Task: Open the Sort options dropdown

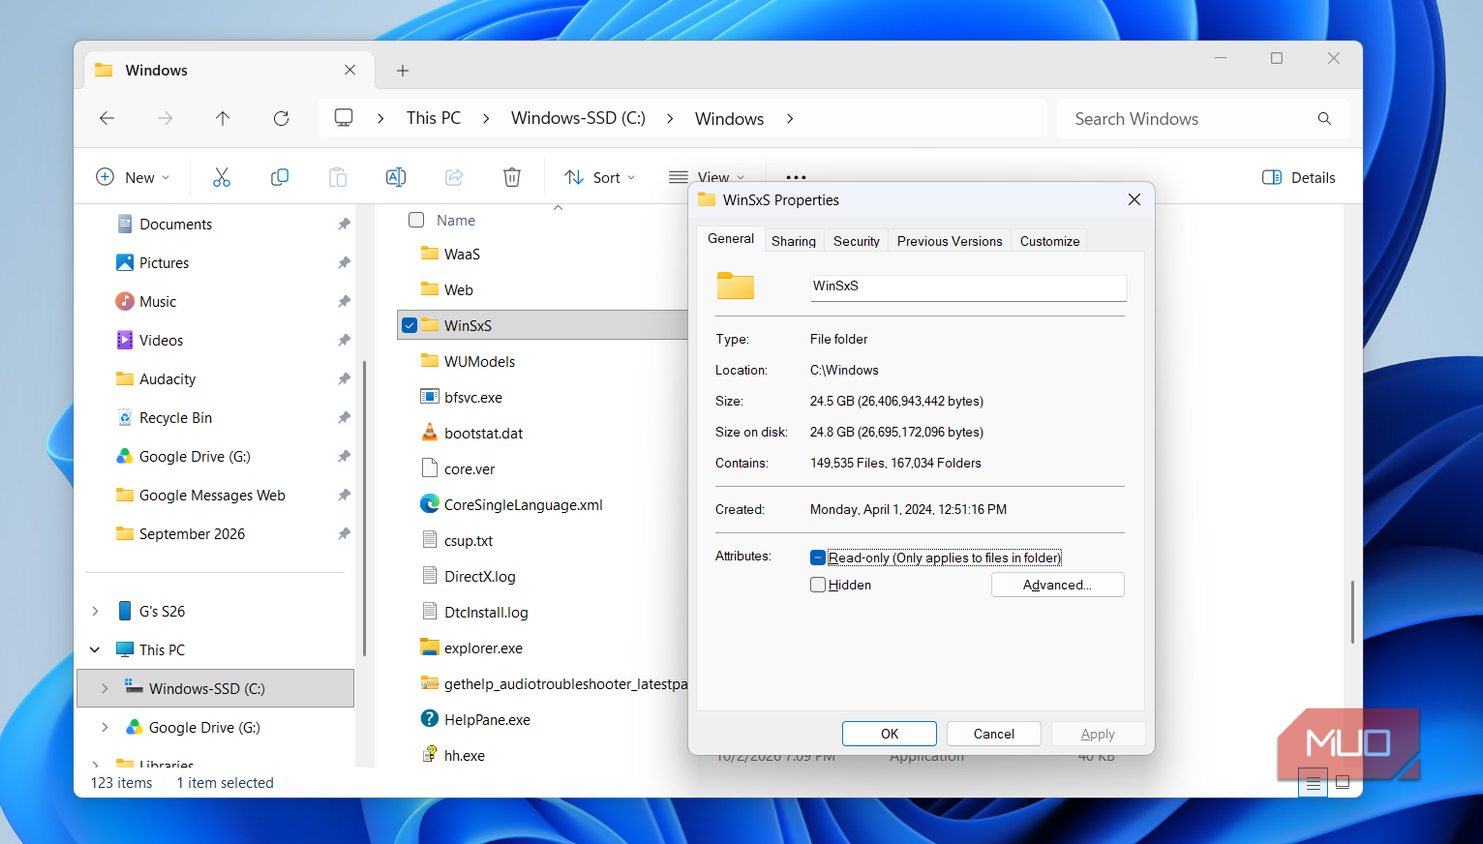Action: pos(599,177)
